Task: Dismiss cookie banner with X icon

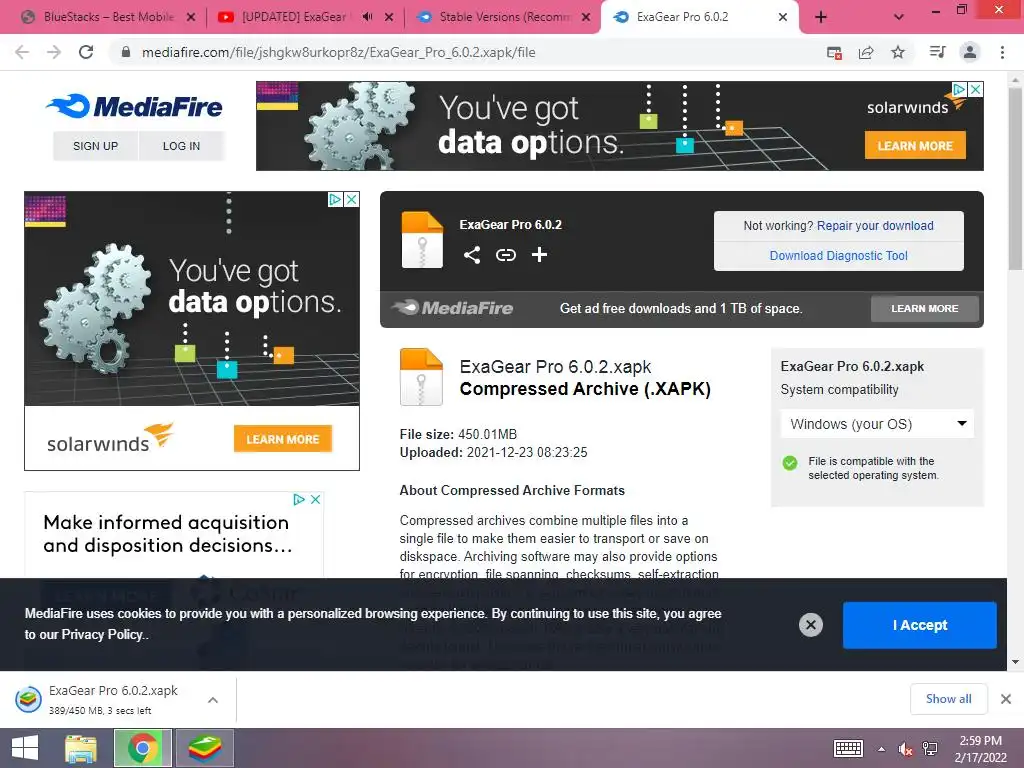Action: [x=810, y=625]
